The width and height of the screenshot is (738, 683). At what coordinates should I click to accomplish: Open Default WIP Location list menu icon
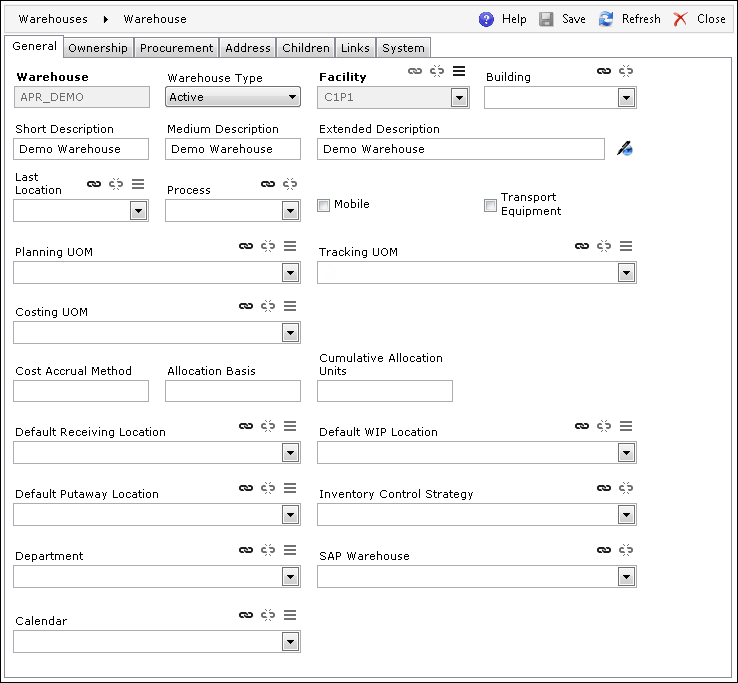pos(626,426)
